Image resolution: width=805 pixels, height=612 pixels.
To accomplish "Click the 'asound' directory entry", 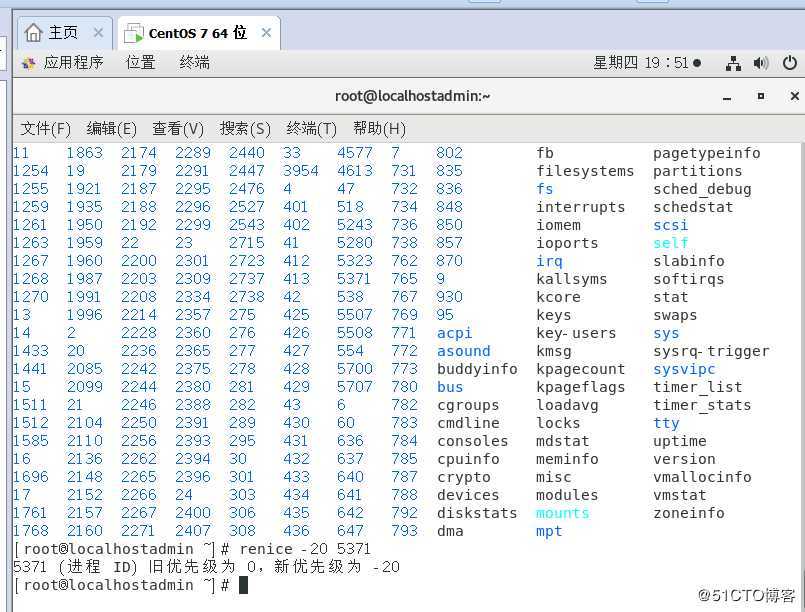I will tap(464, 351).
